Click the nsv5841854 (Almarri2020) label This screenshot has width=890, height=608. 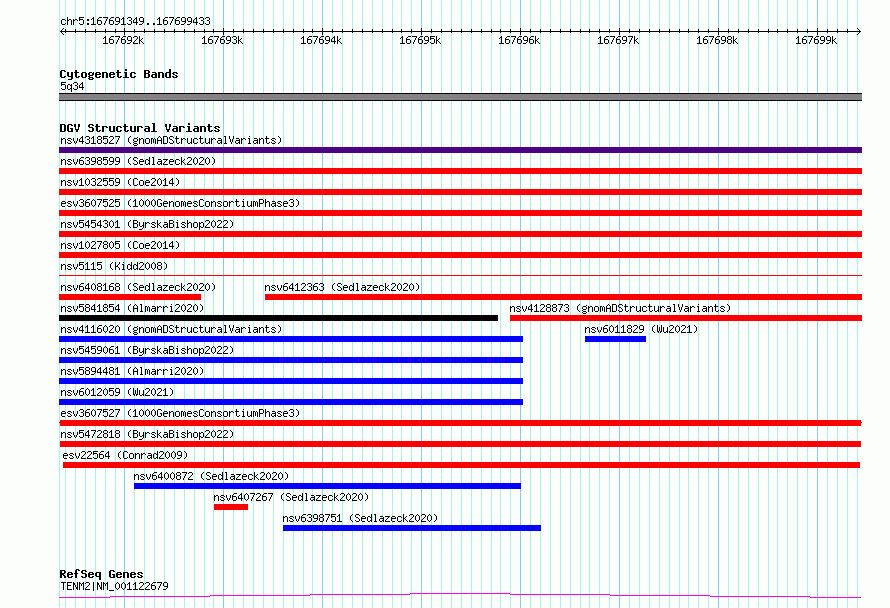click(x=132, y=308)
